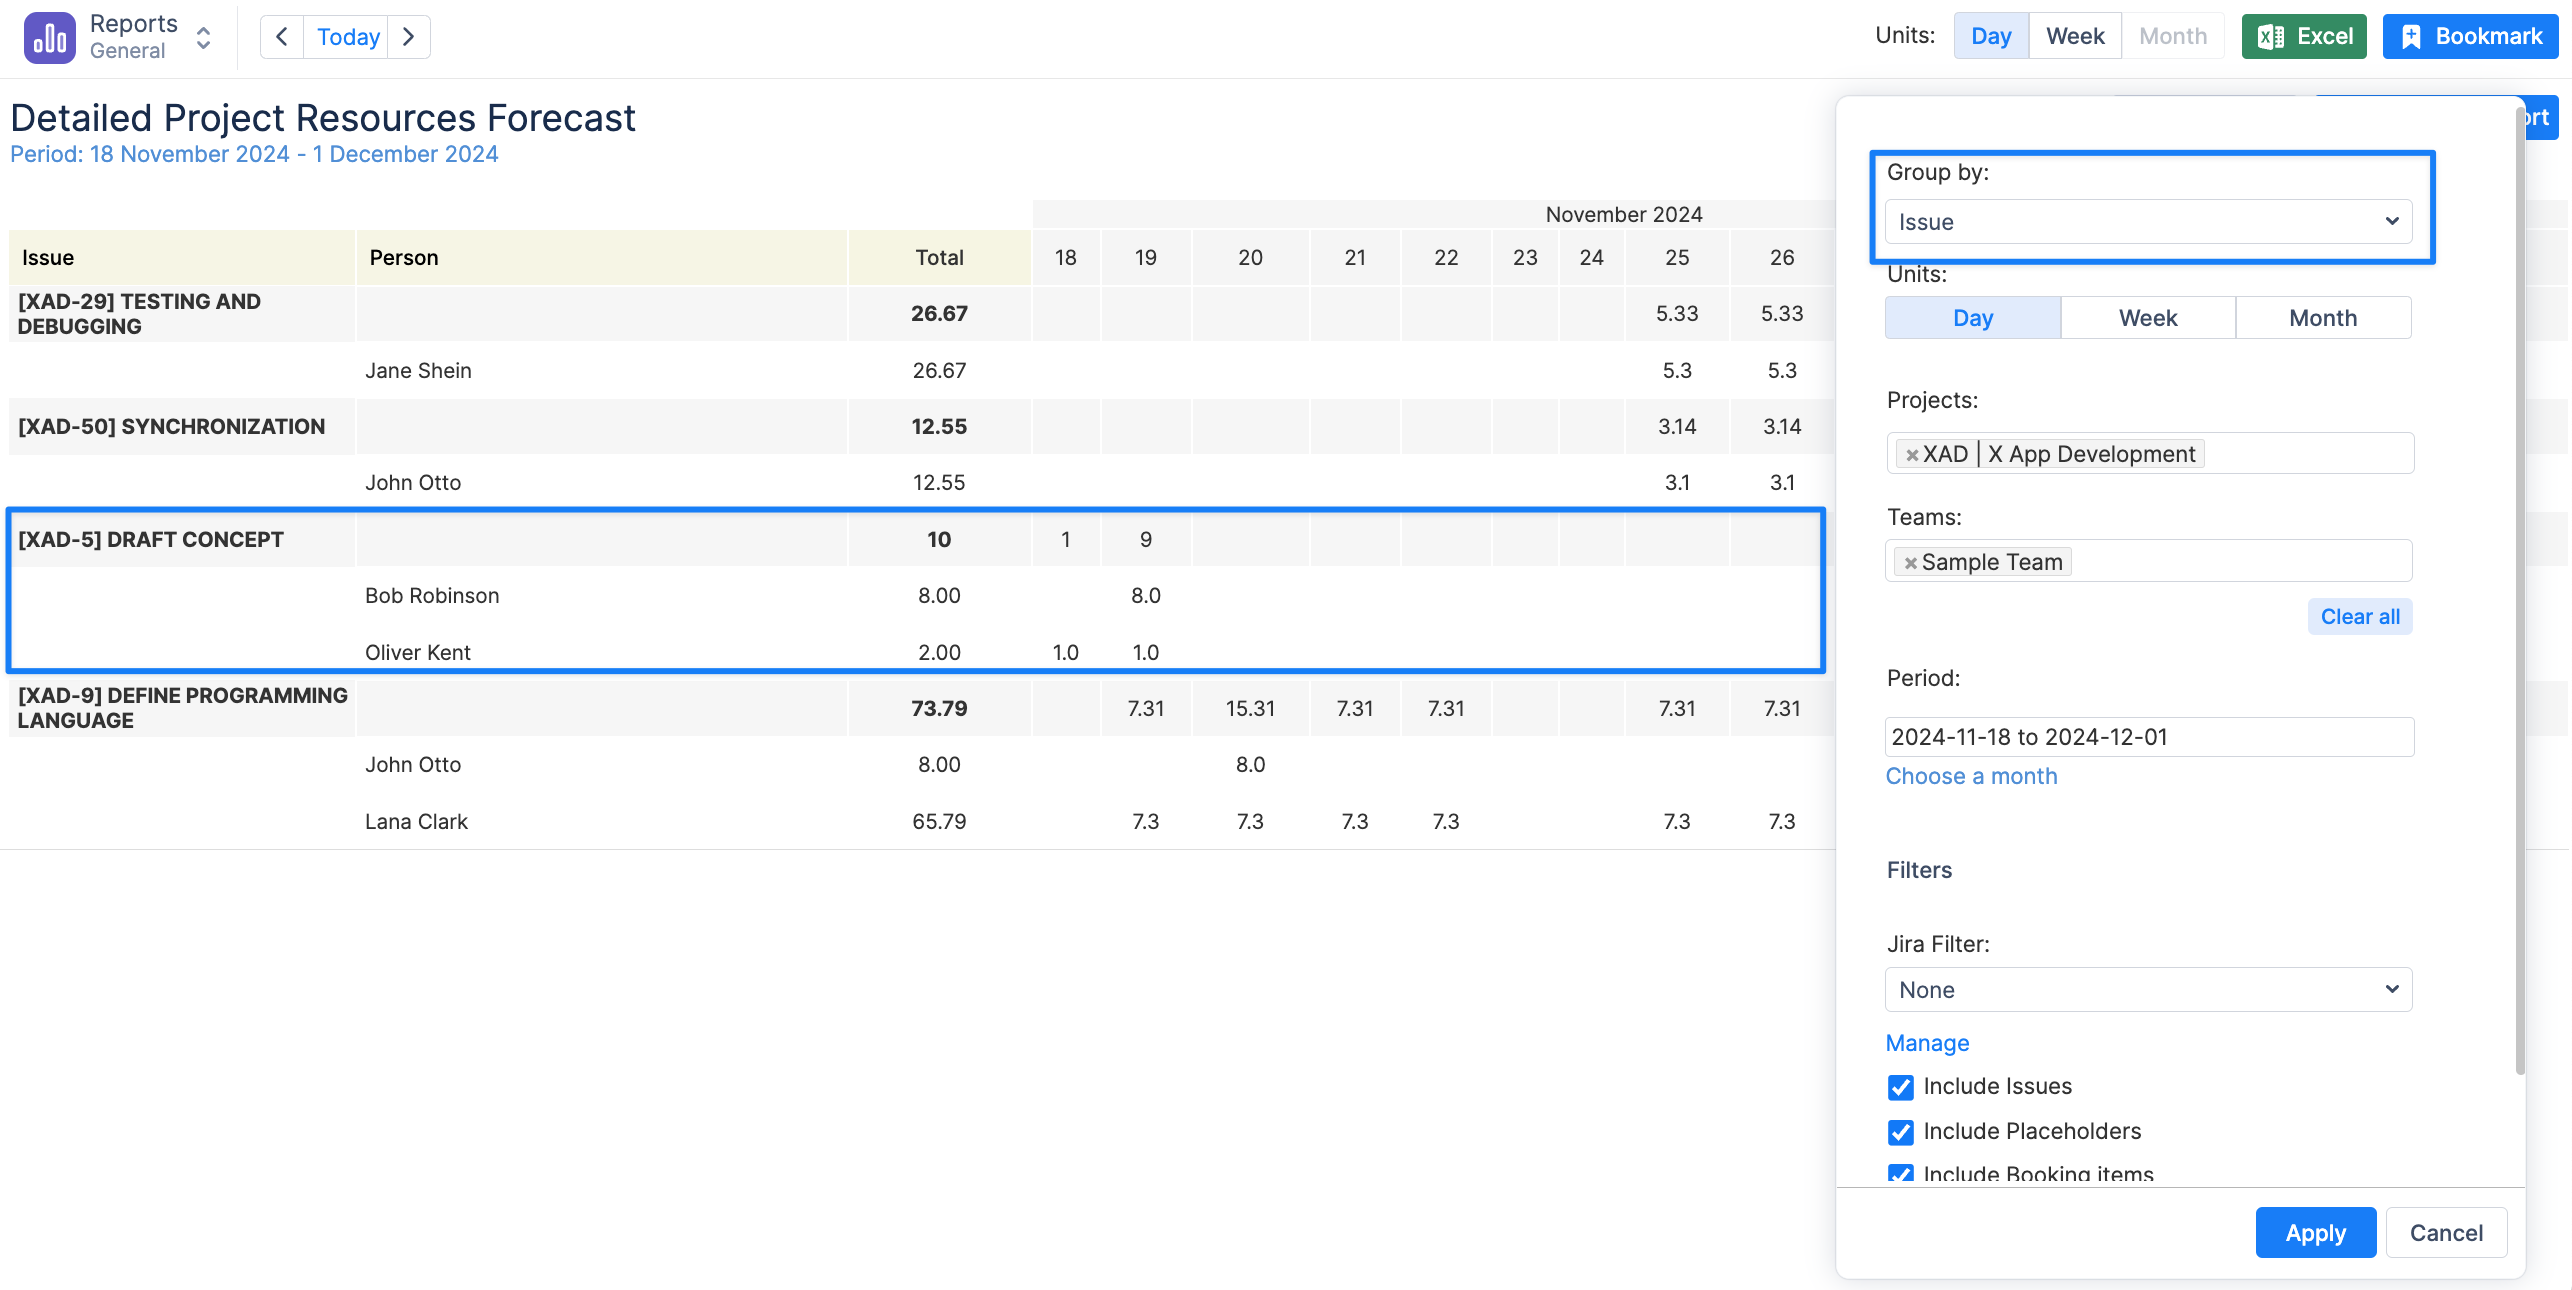
Task: Remove Sample Team tag with x icon
Action: pyautogui.click(x=1910, y=563)
